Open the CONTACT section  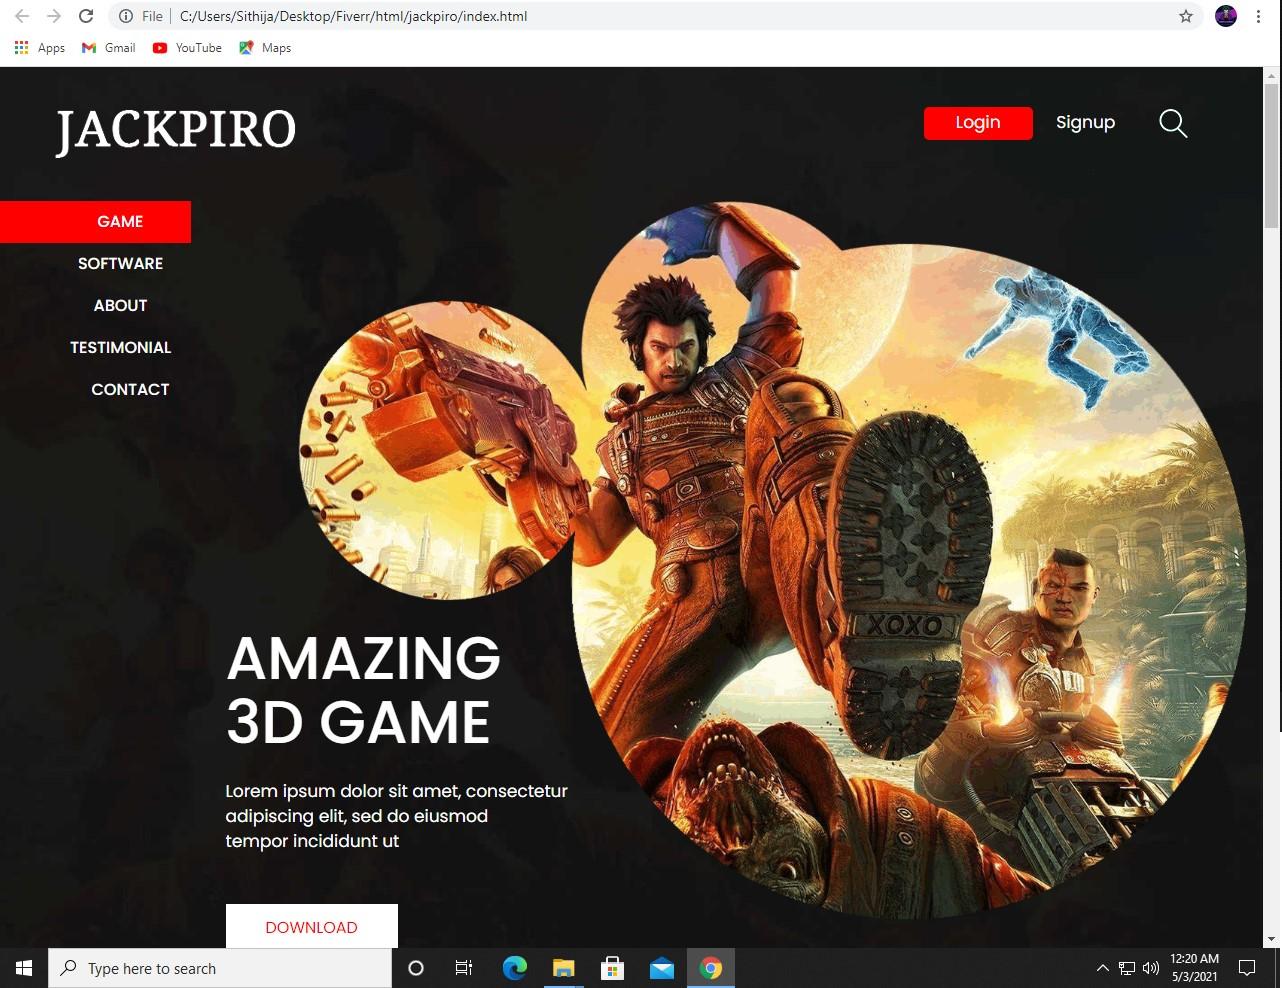coord(130,389)
